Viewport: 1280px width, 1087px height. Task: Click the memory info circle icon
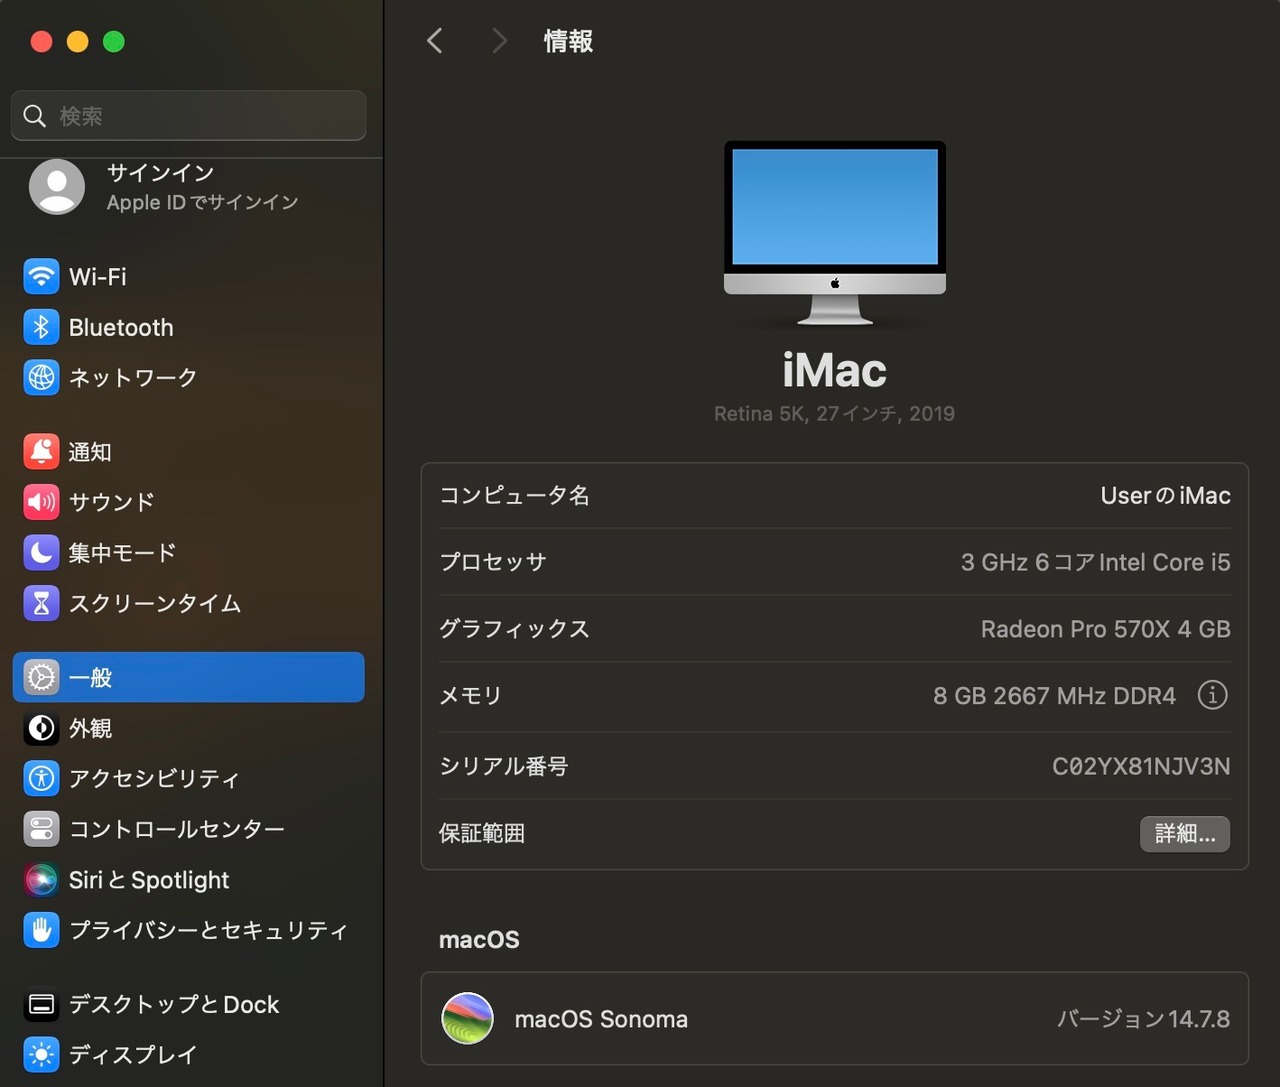pyautogui.click(x=1212, y=695)
